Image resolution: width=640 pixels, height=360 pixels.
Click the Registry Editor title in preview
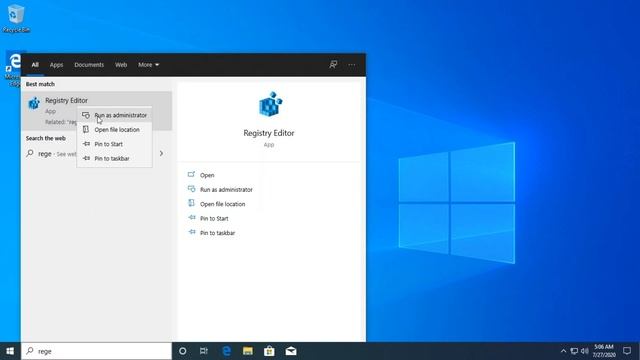tap(269, 133)
